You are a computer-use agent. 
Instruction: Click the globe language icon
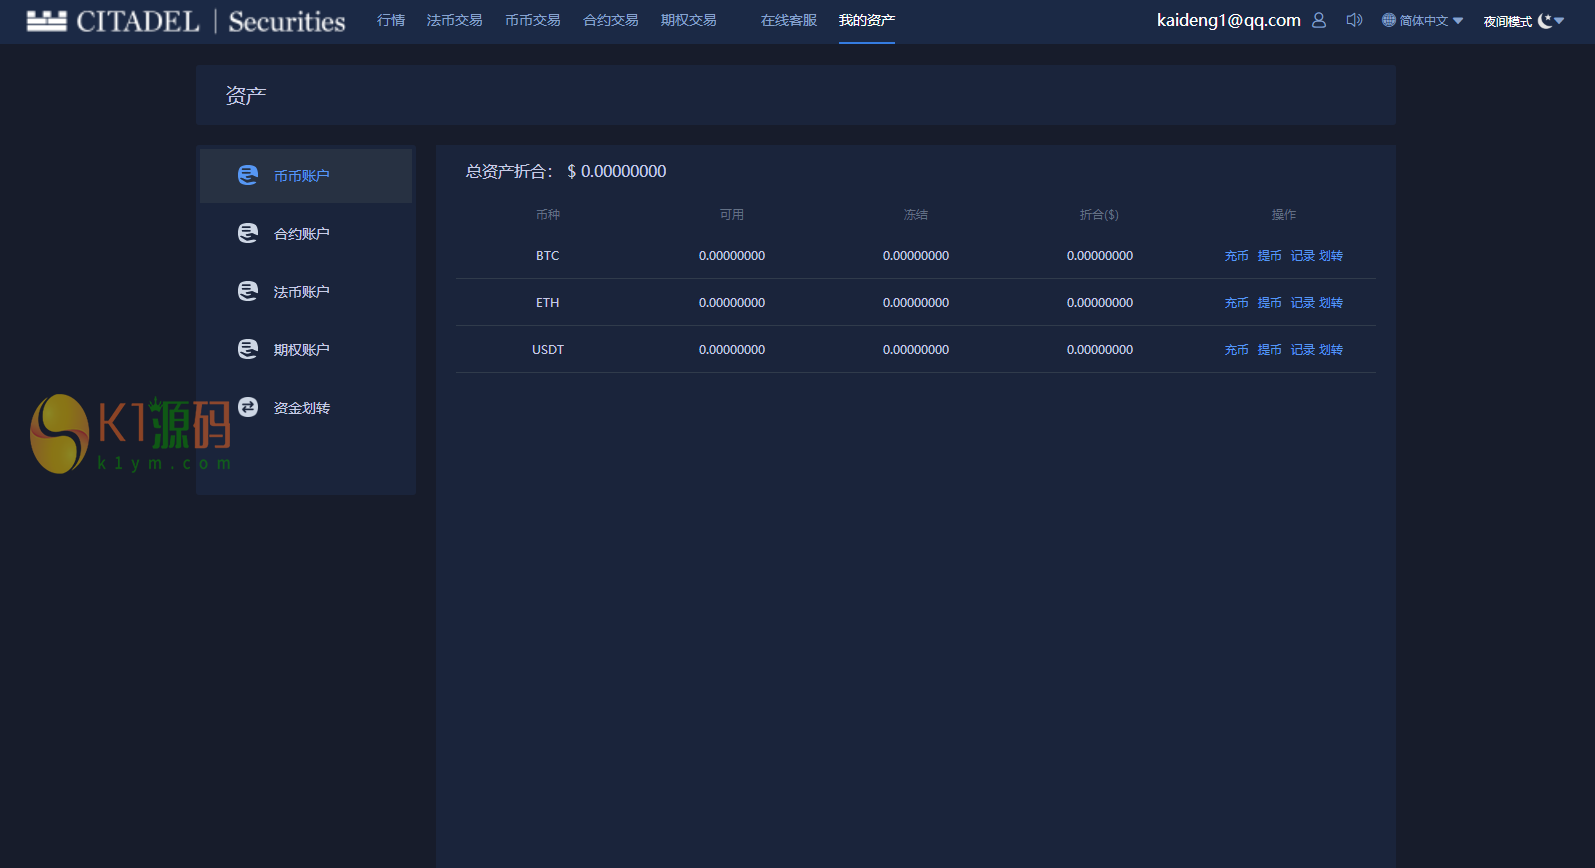pyautogui.click(x=1388, y=20)
